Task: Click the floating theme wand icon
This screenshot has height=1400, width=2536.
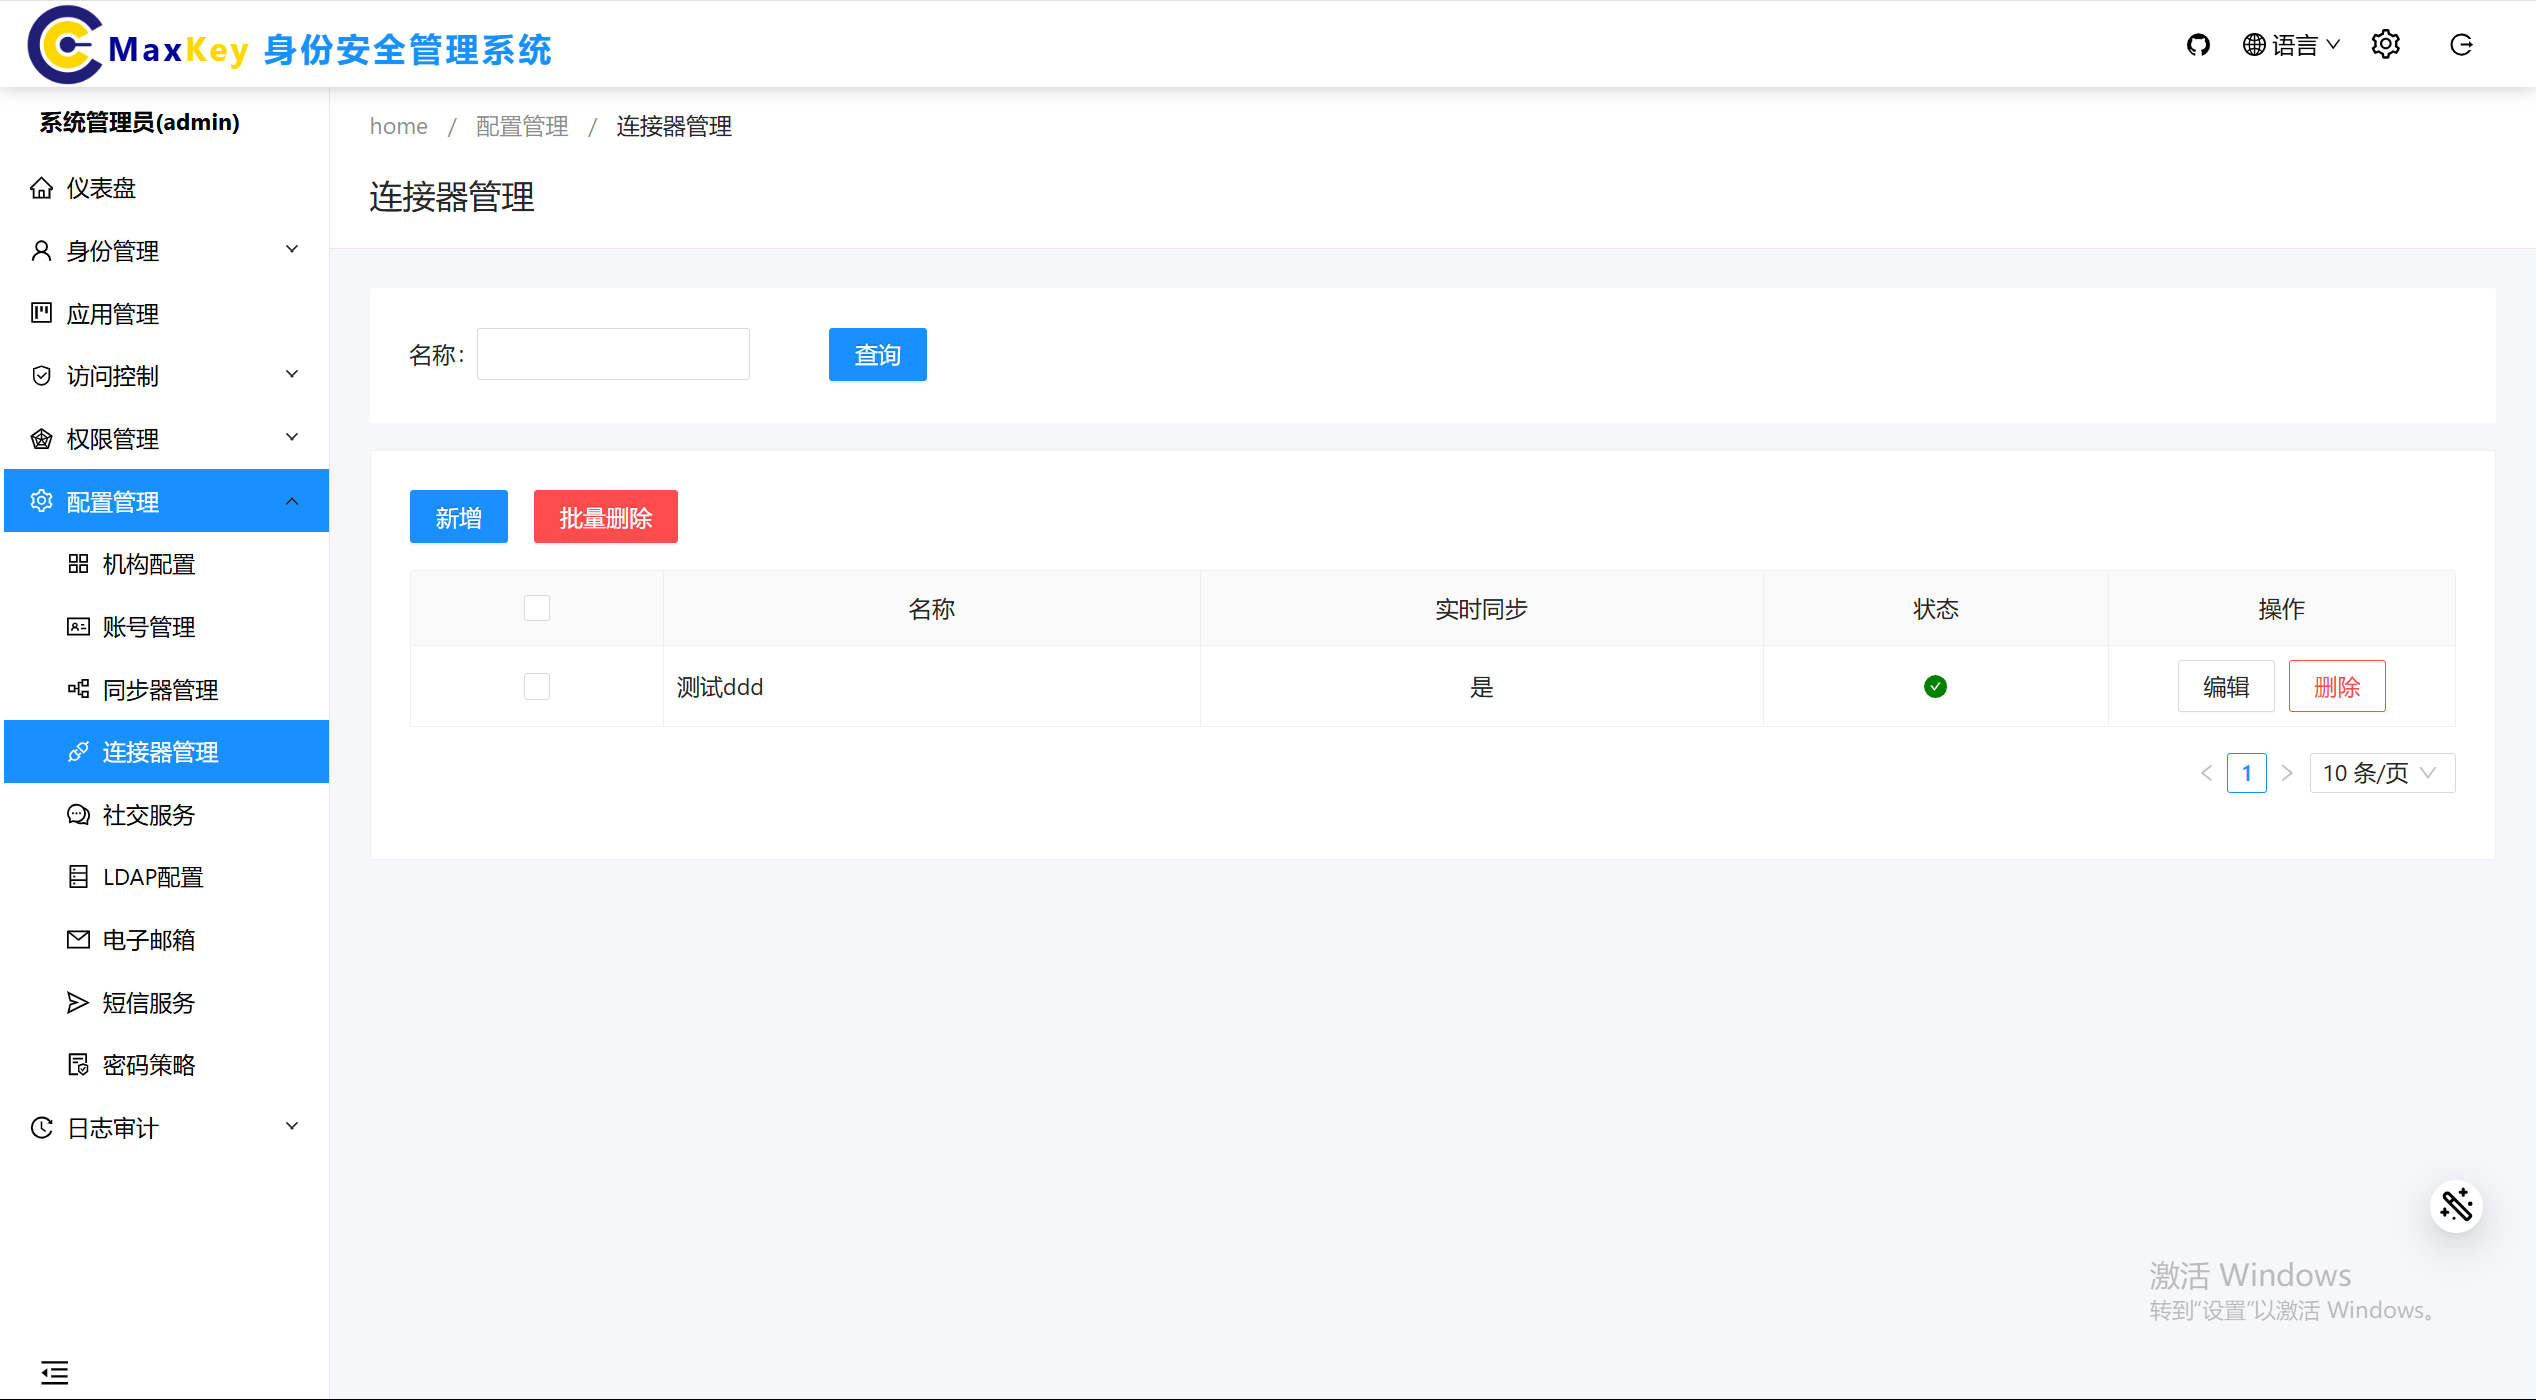Action: 2456,1206
